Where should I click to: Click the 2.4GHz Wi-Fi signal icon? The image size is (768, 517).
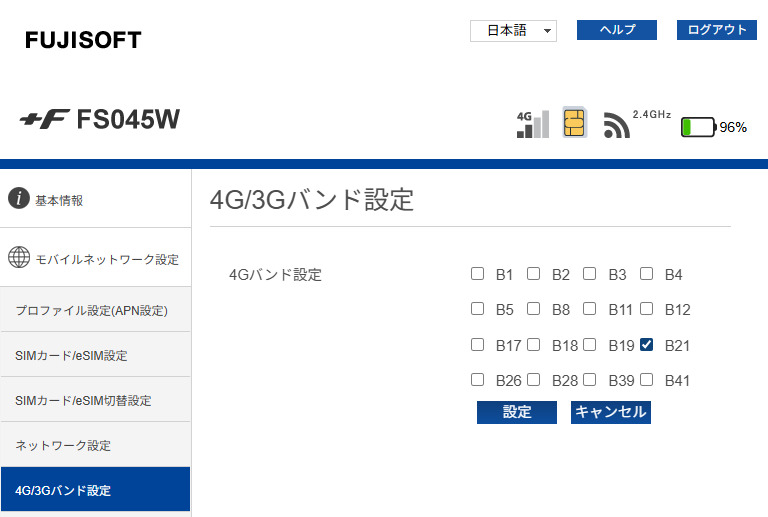(x=617, y=125)
